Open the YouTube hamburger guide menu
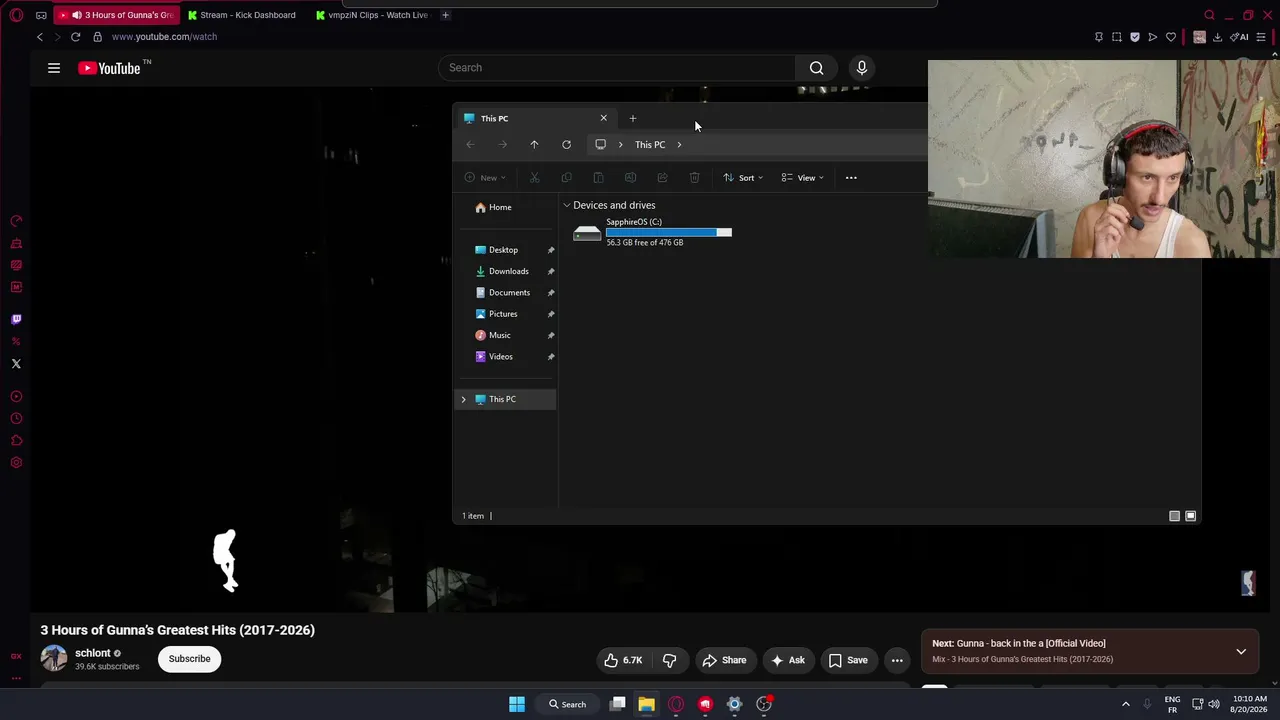The height and width of the screenshot is (720, 1280). click(54, 68)
